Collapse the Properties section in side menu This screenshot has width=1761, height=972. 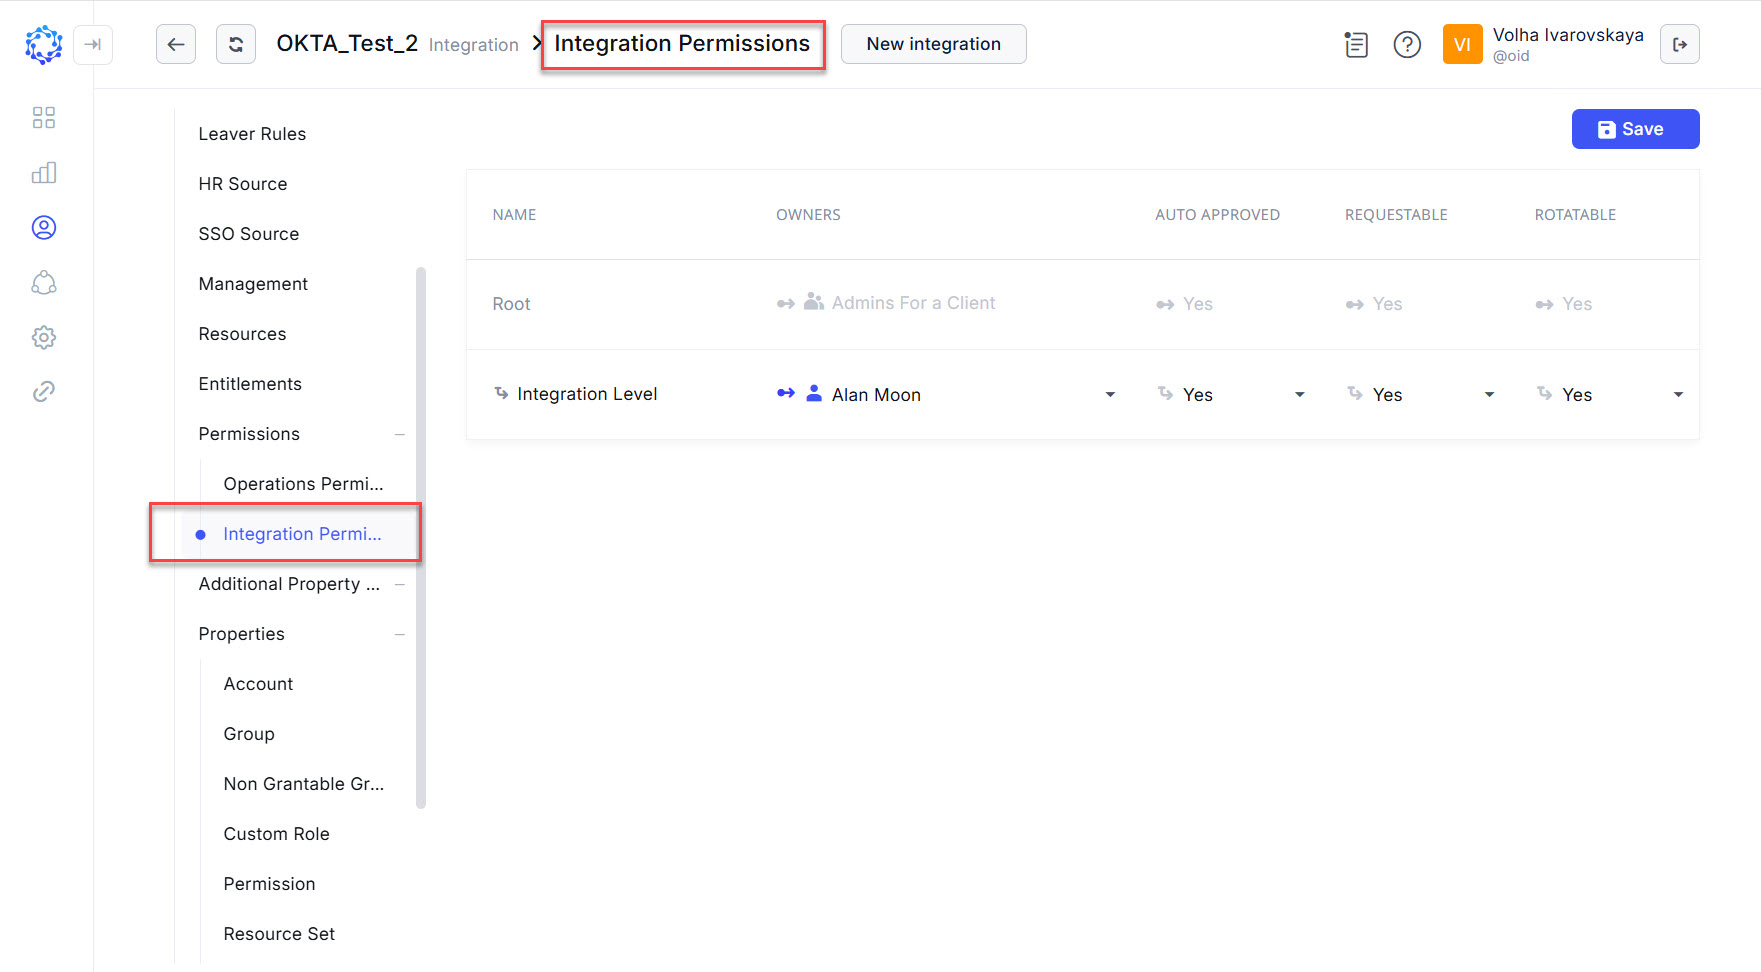[x=400, y=634]
